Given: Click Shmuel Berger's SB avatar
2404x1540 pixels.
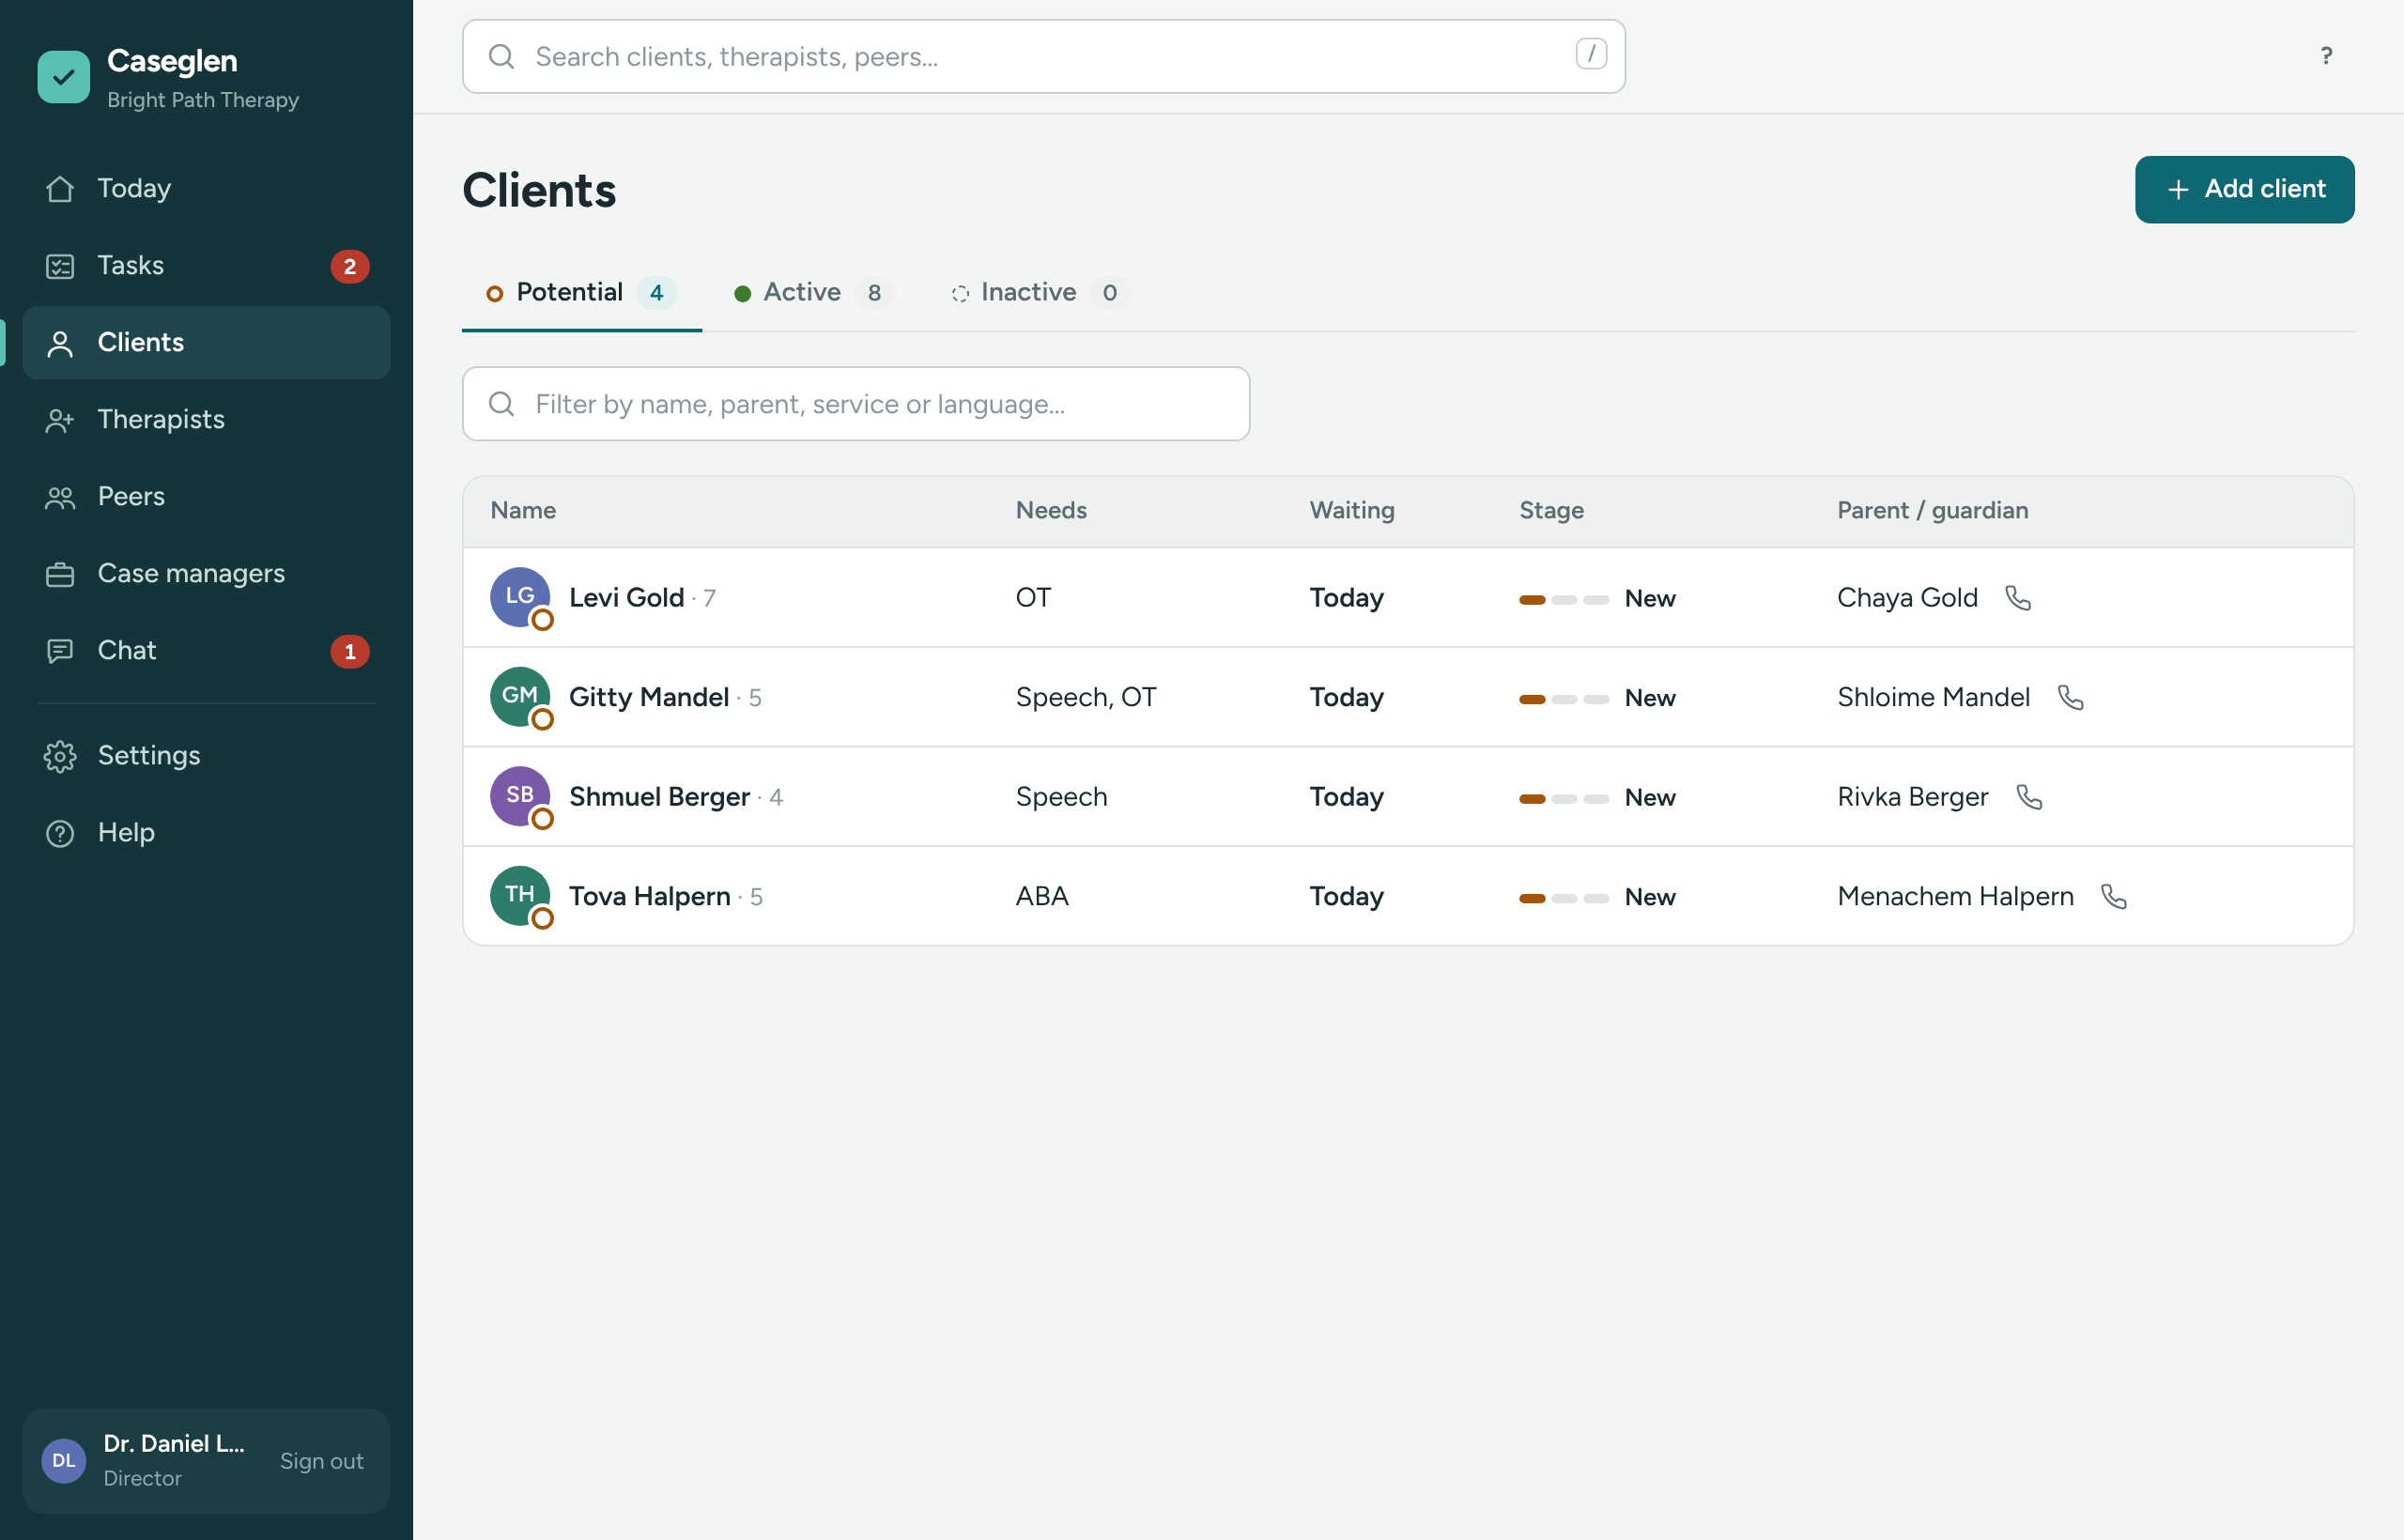Looking at the screenshot, I should point(520,796).
